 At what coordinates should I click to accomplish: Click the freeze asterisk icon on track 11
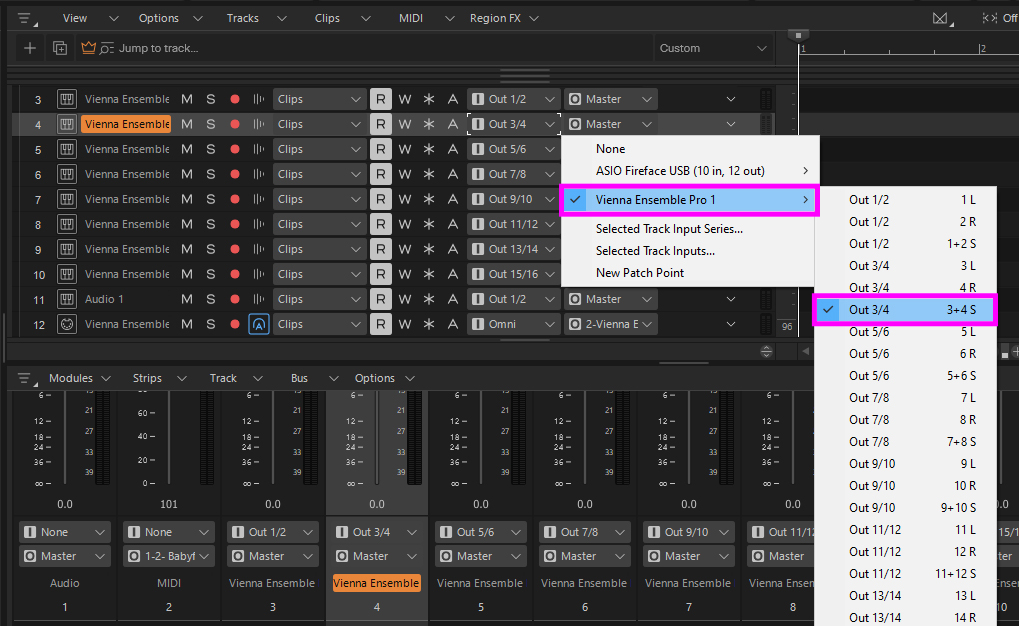point(429,300)
